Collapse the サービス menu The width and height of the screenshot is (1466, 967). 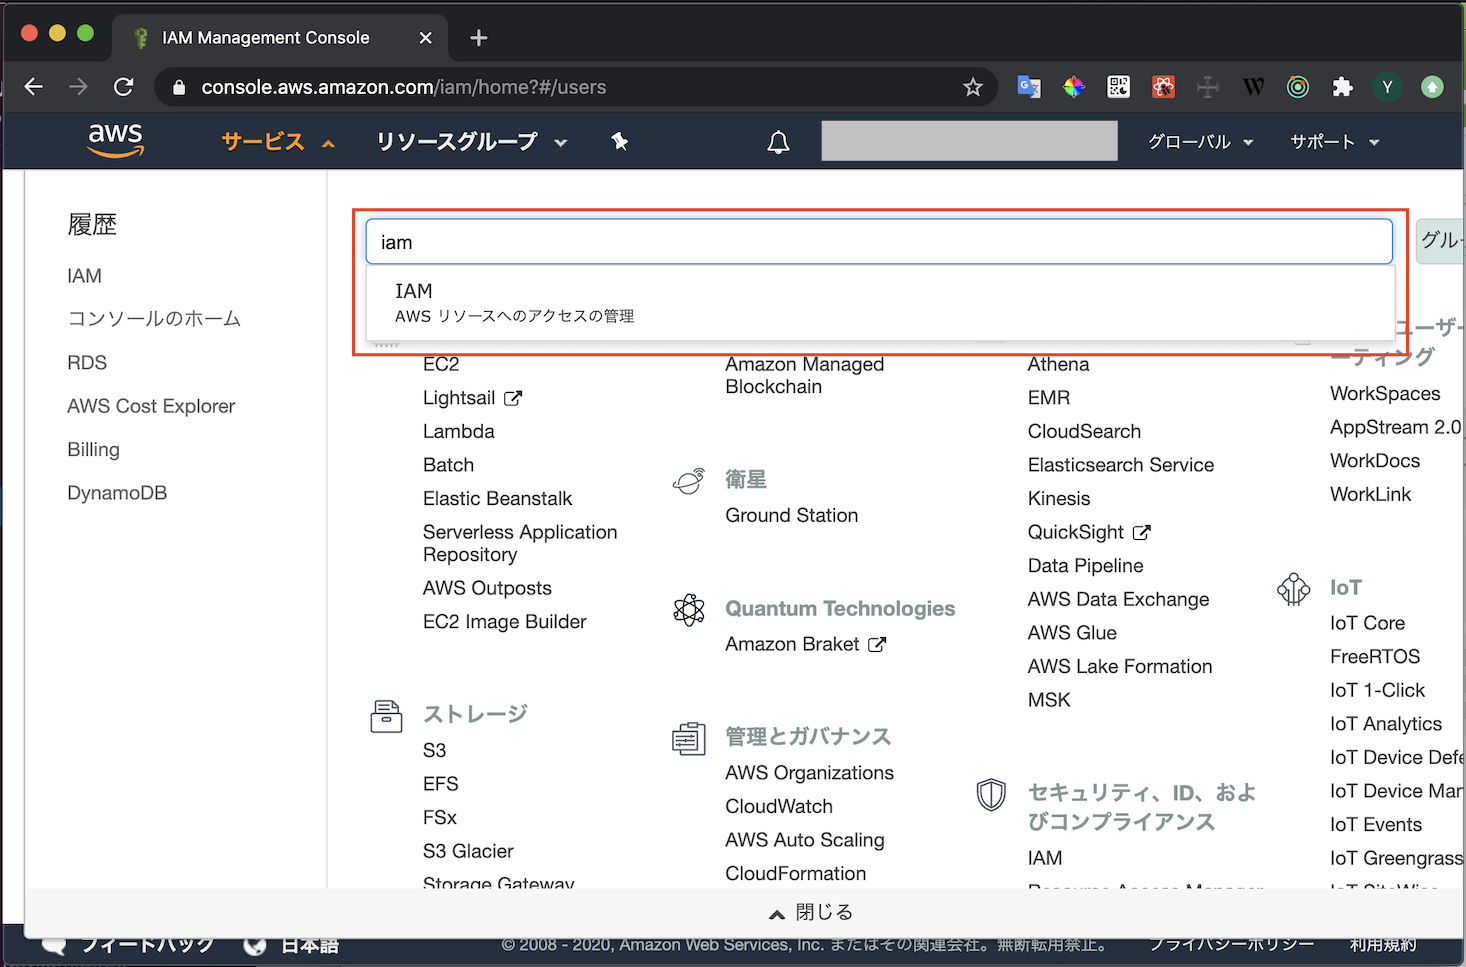click(x=278, y=142)
